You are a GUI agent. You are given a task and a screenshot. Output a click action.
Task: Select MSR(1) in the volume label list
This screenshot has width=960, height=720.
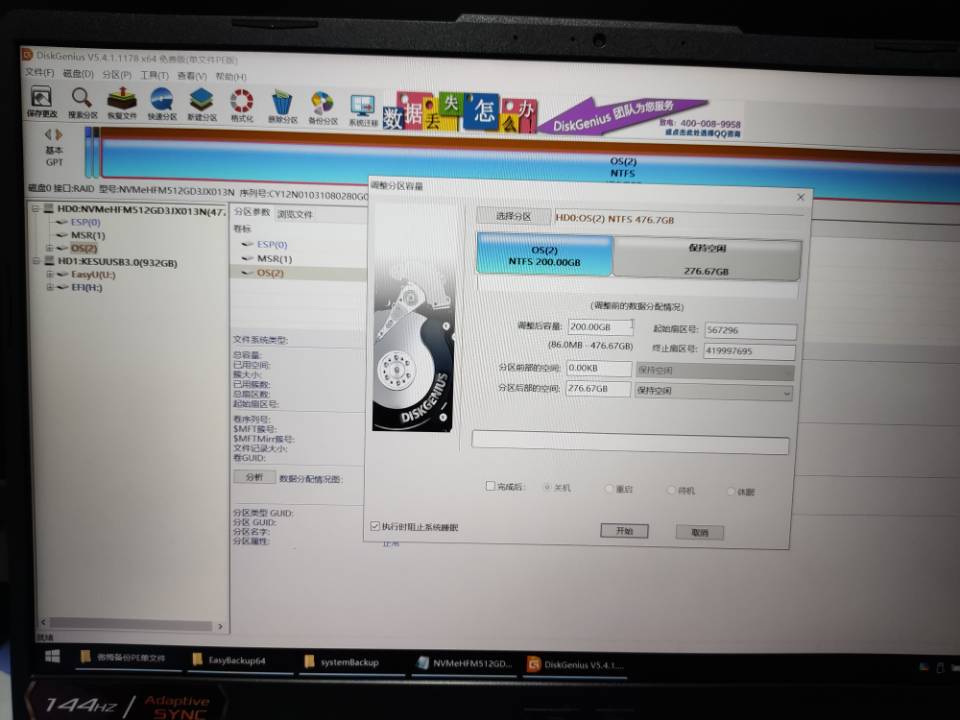(x=274, y=259)
